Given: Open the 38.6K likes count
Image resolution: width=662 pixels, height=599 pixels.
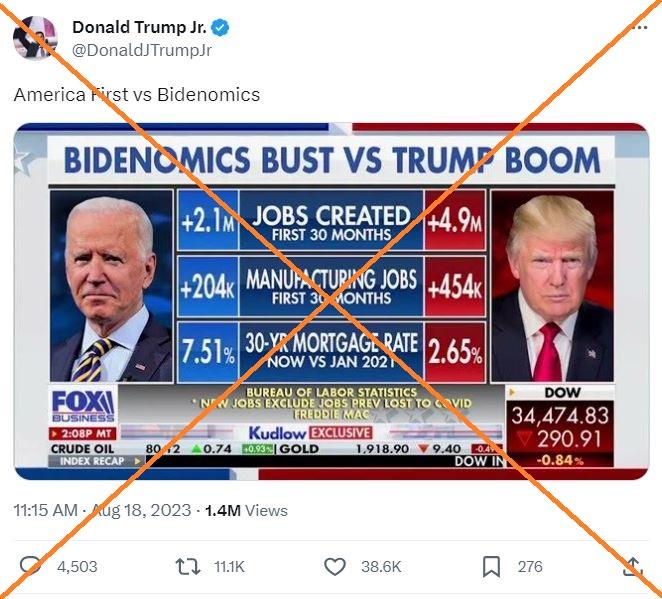Looking at the screenshot, I should click(x=381, y=566).
